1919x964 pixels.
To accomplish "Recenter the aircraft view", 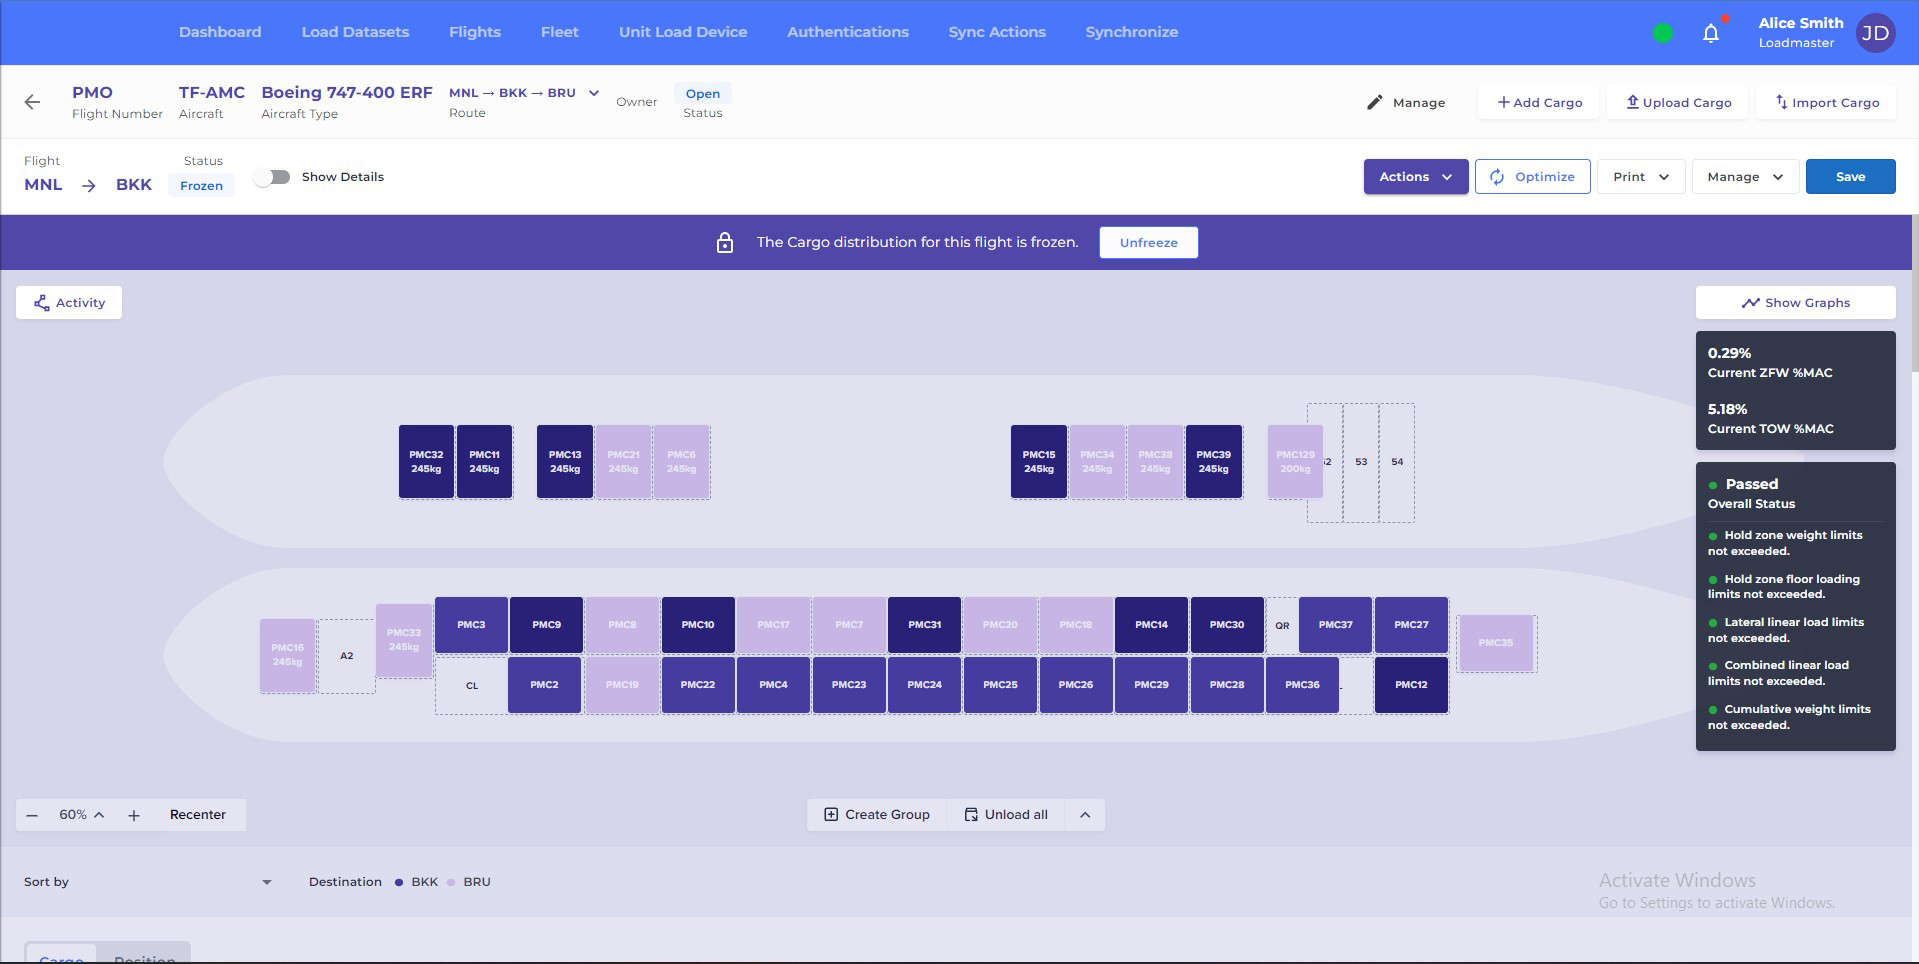I will 198,815.
